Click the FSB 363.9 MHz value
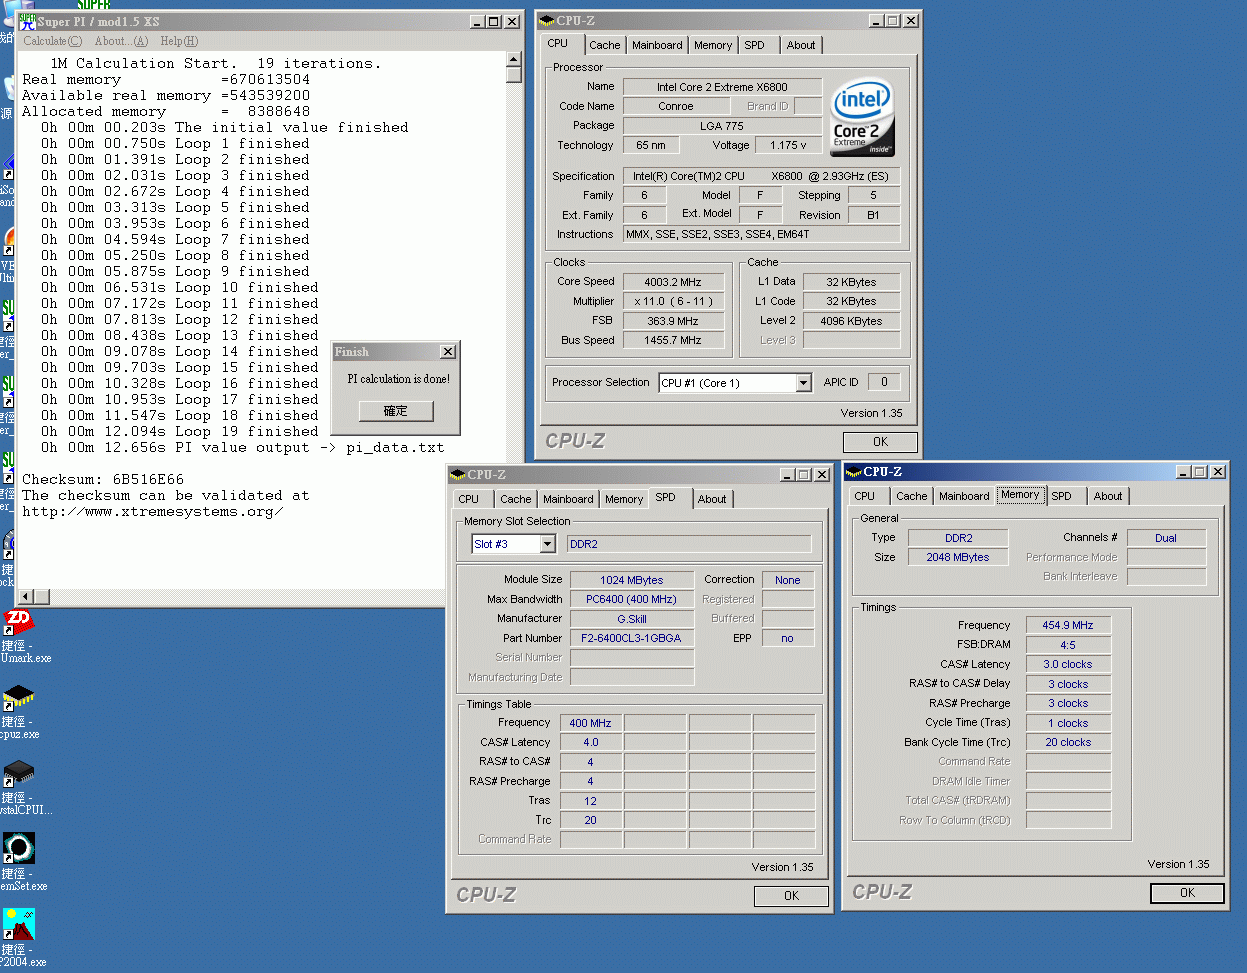The height and width of the screenshot is (973, 1247). [x=673, y=321]
